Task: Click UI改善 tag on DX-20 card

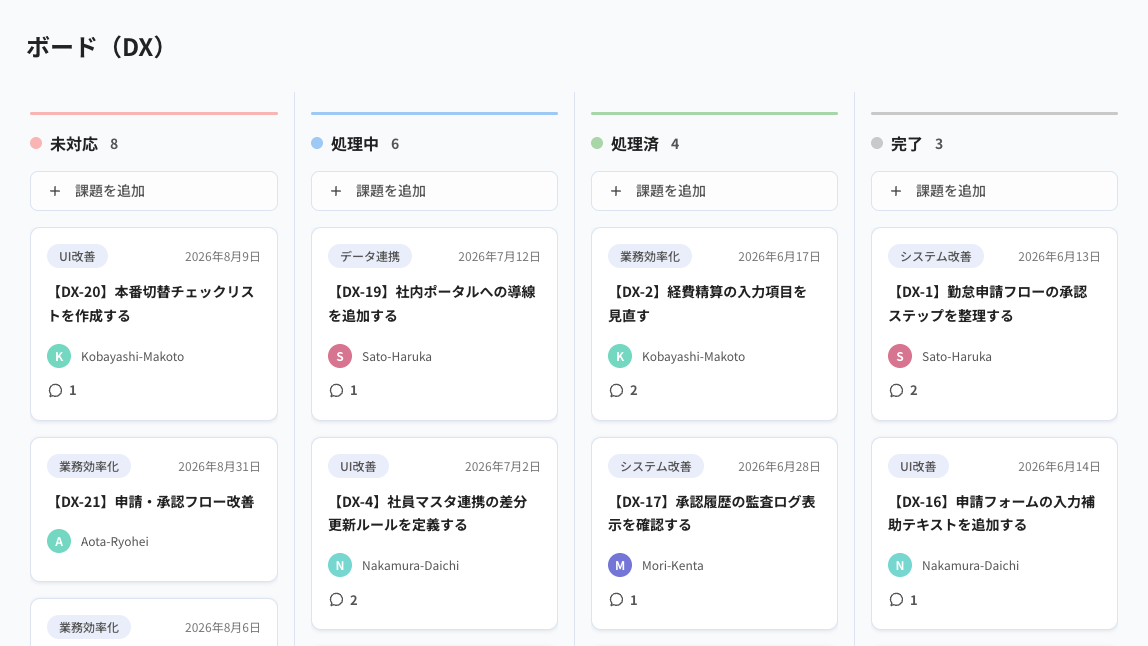Action: 78,256
